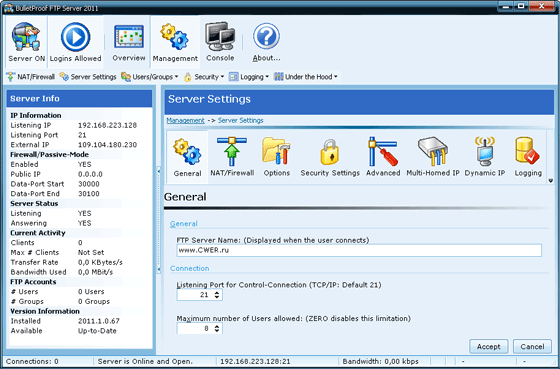Click the FTP Server Name input field
This screenshot has width=560, height=369.
tap(359, 250)
